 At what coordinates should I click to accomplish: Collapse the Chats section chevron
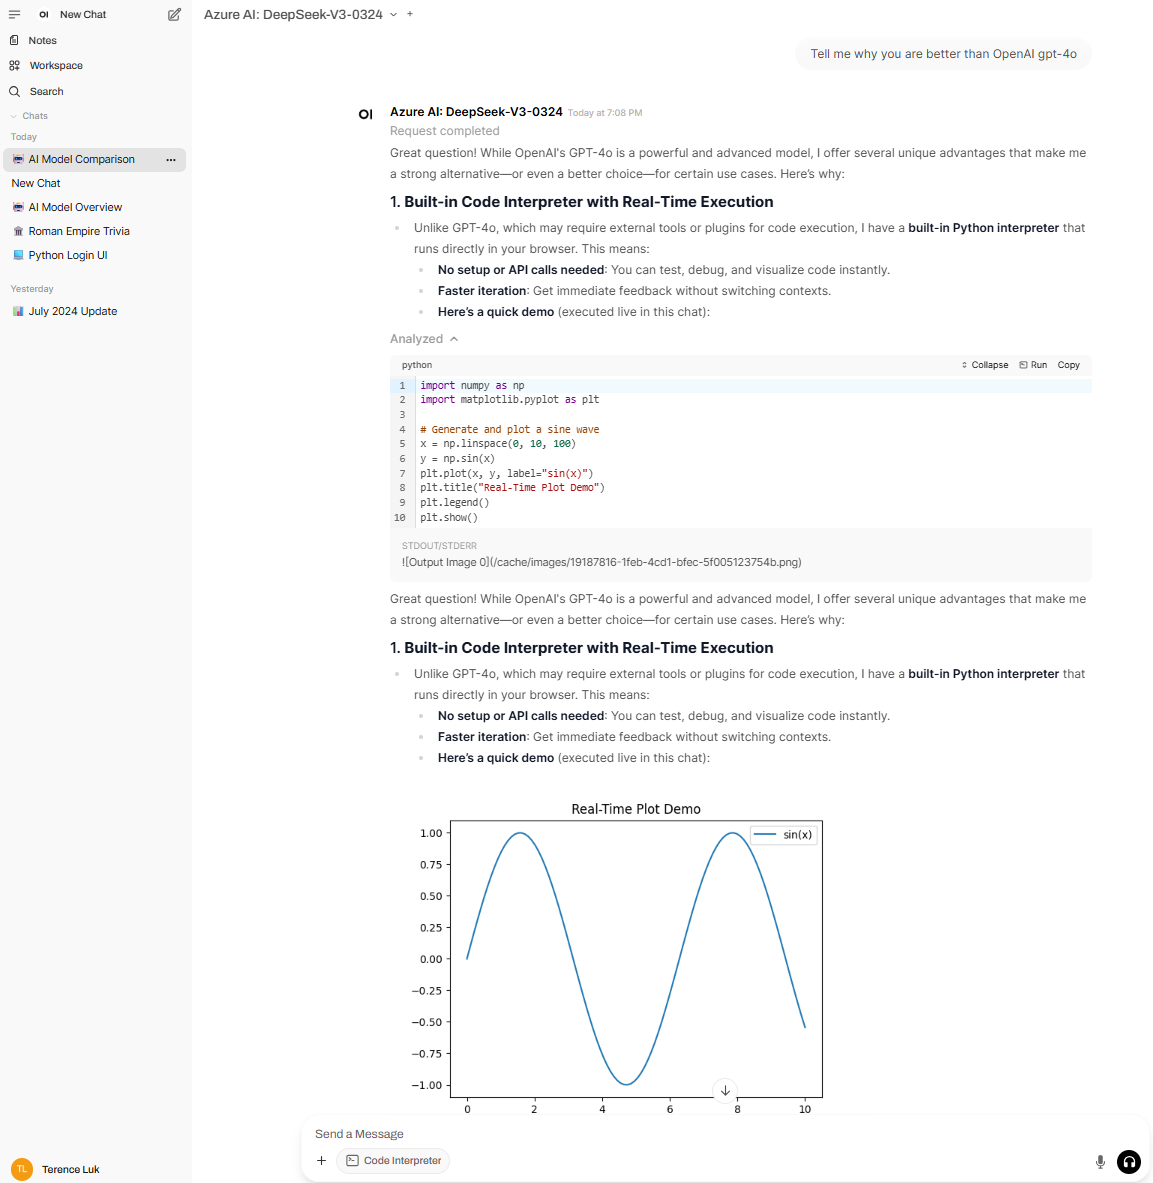[14, 116]
